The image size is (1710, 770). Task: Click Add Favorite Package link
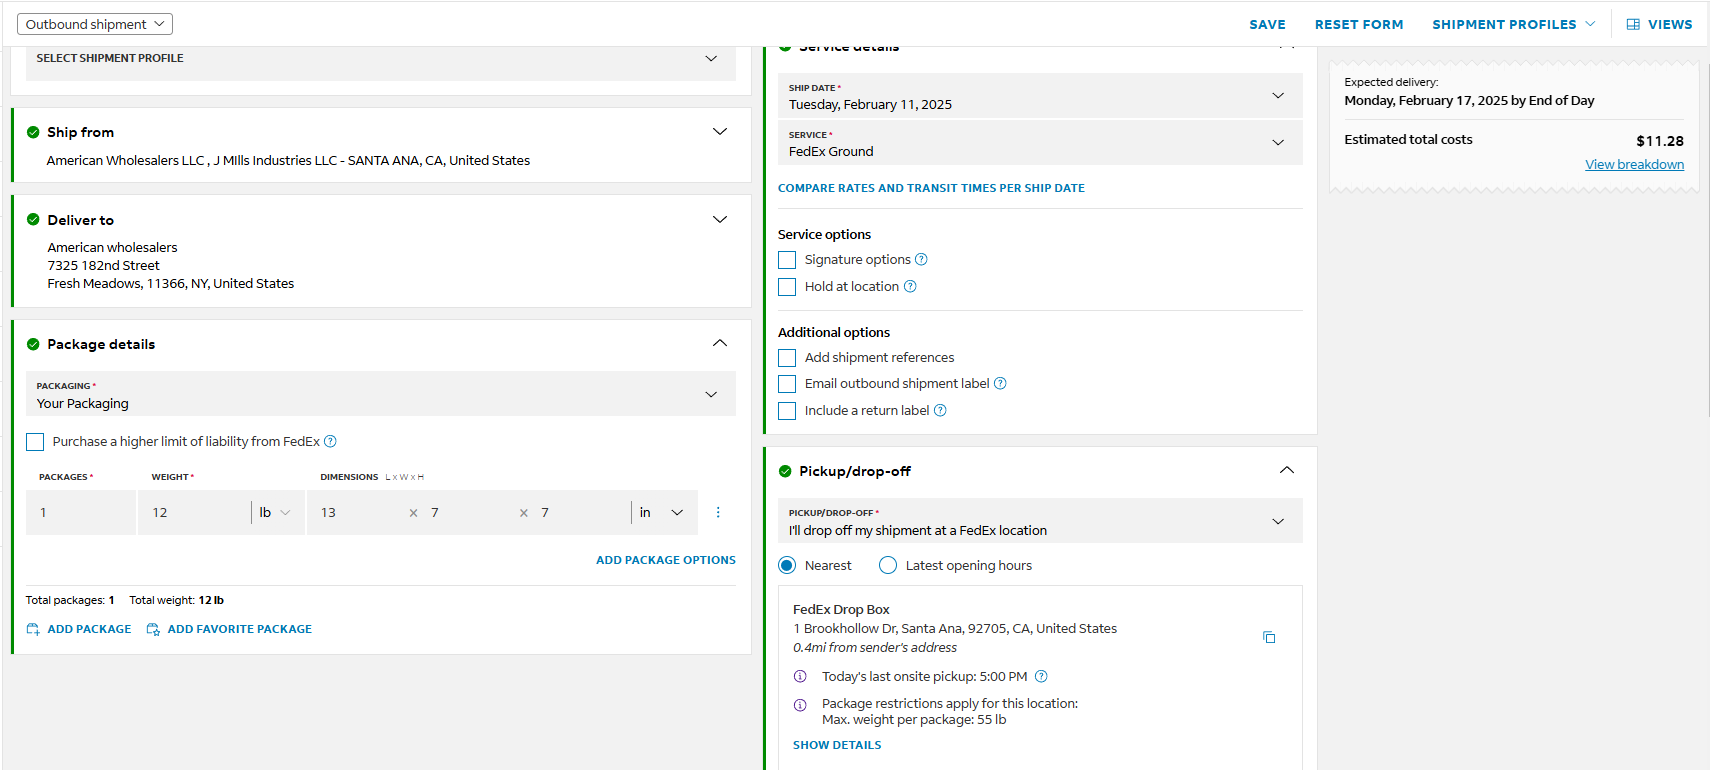240,629
